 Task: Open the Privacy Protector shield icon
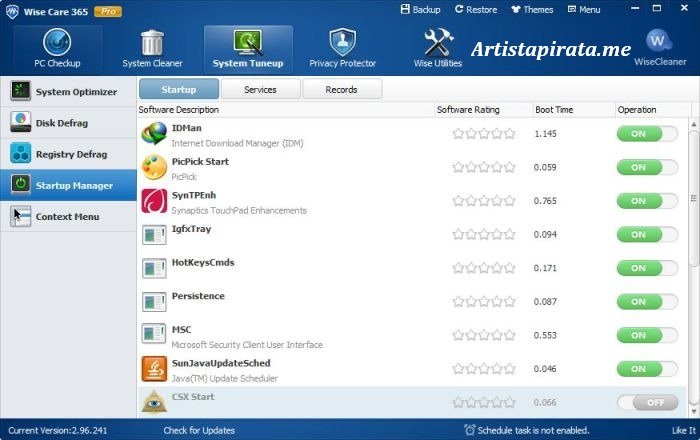tap(342, 42)
